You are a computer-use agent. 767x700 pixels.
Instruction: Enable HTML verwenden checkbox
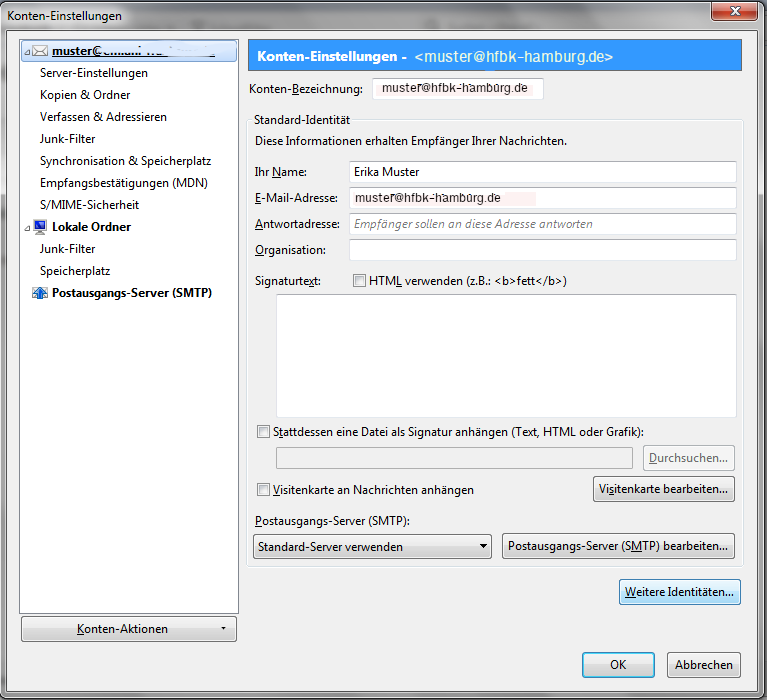[x=360, y=281]
